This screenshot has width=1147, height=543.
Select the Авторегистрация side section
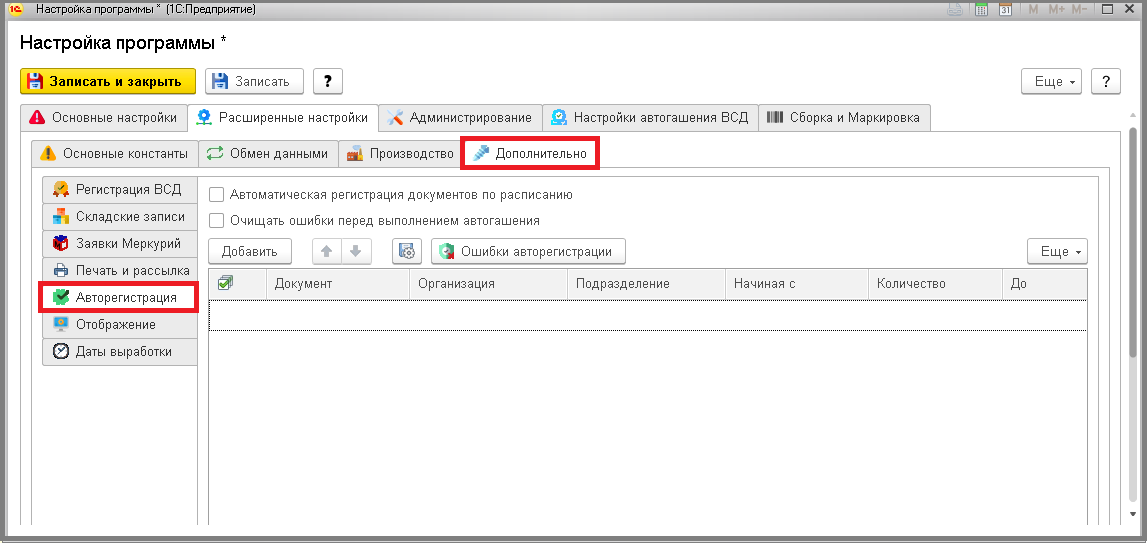point(119,298)
